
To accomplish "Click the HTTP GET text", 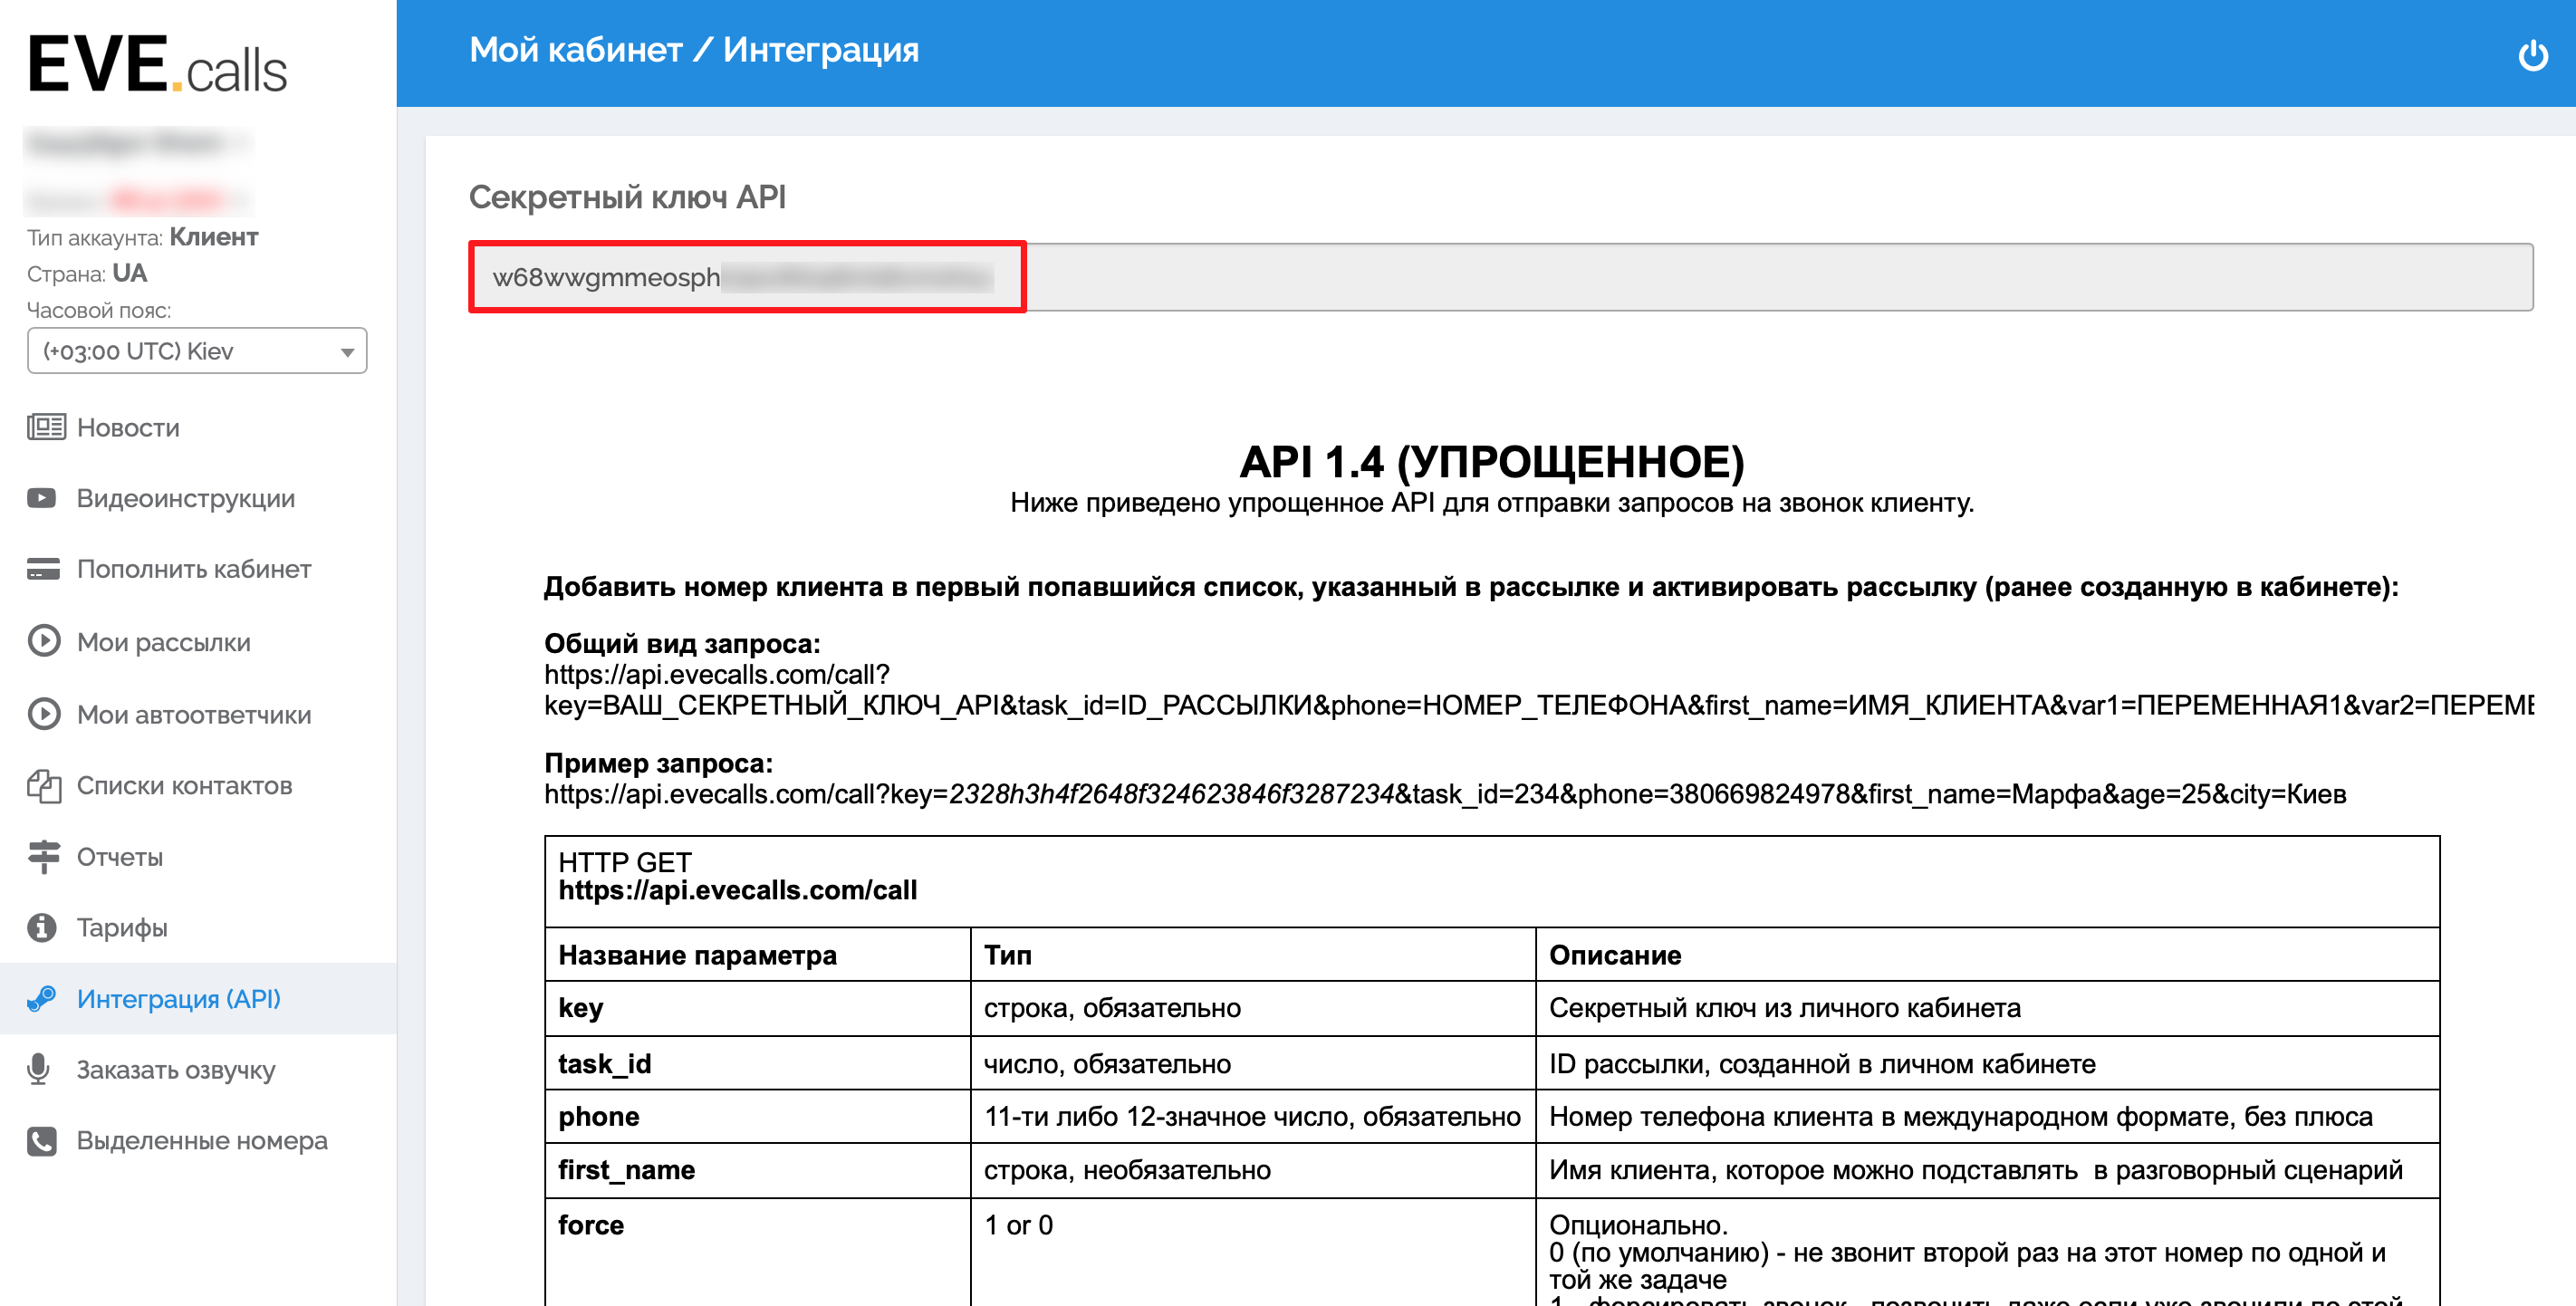I will 625,862.
